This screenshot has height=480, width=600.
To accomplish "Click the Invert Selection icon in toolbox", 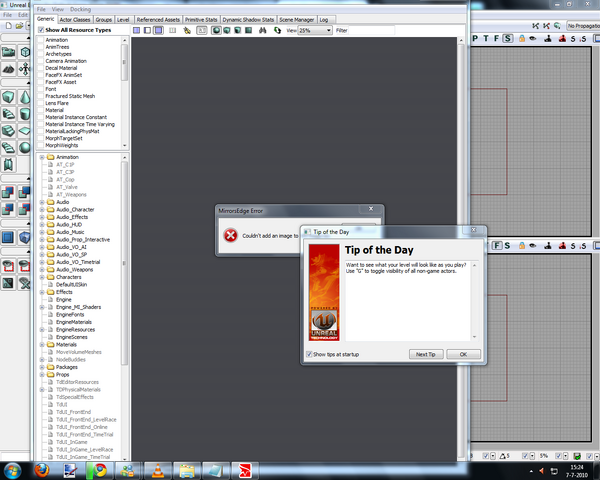I will pos(8,283).
